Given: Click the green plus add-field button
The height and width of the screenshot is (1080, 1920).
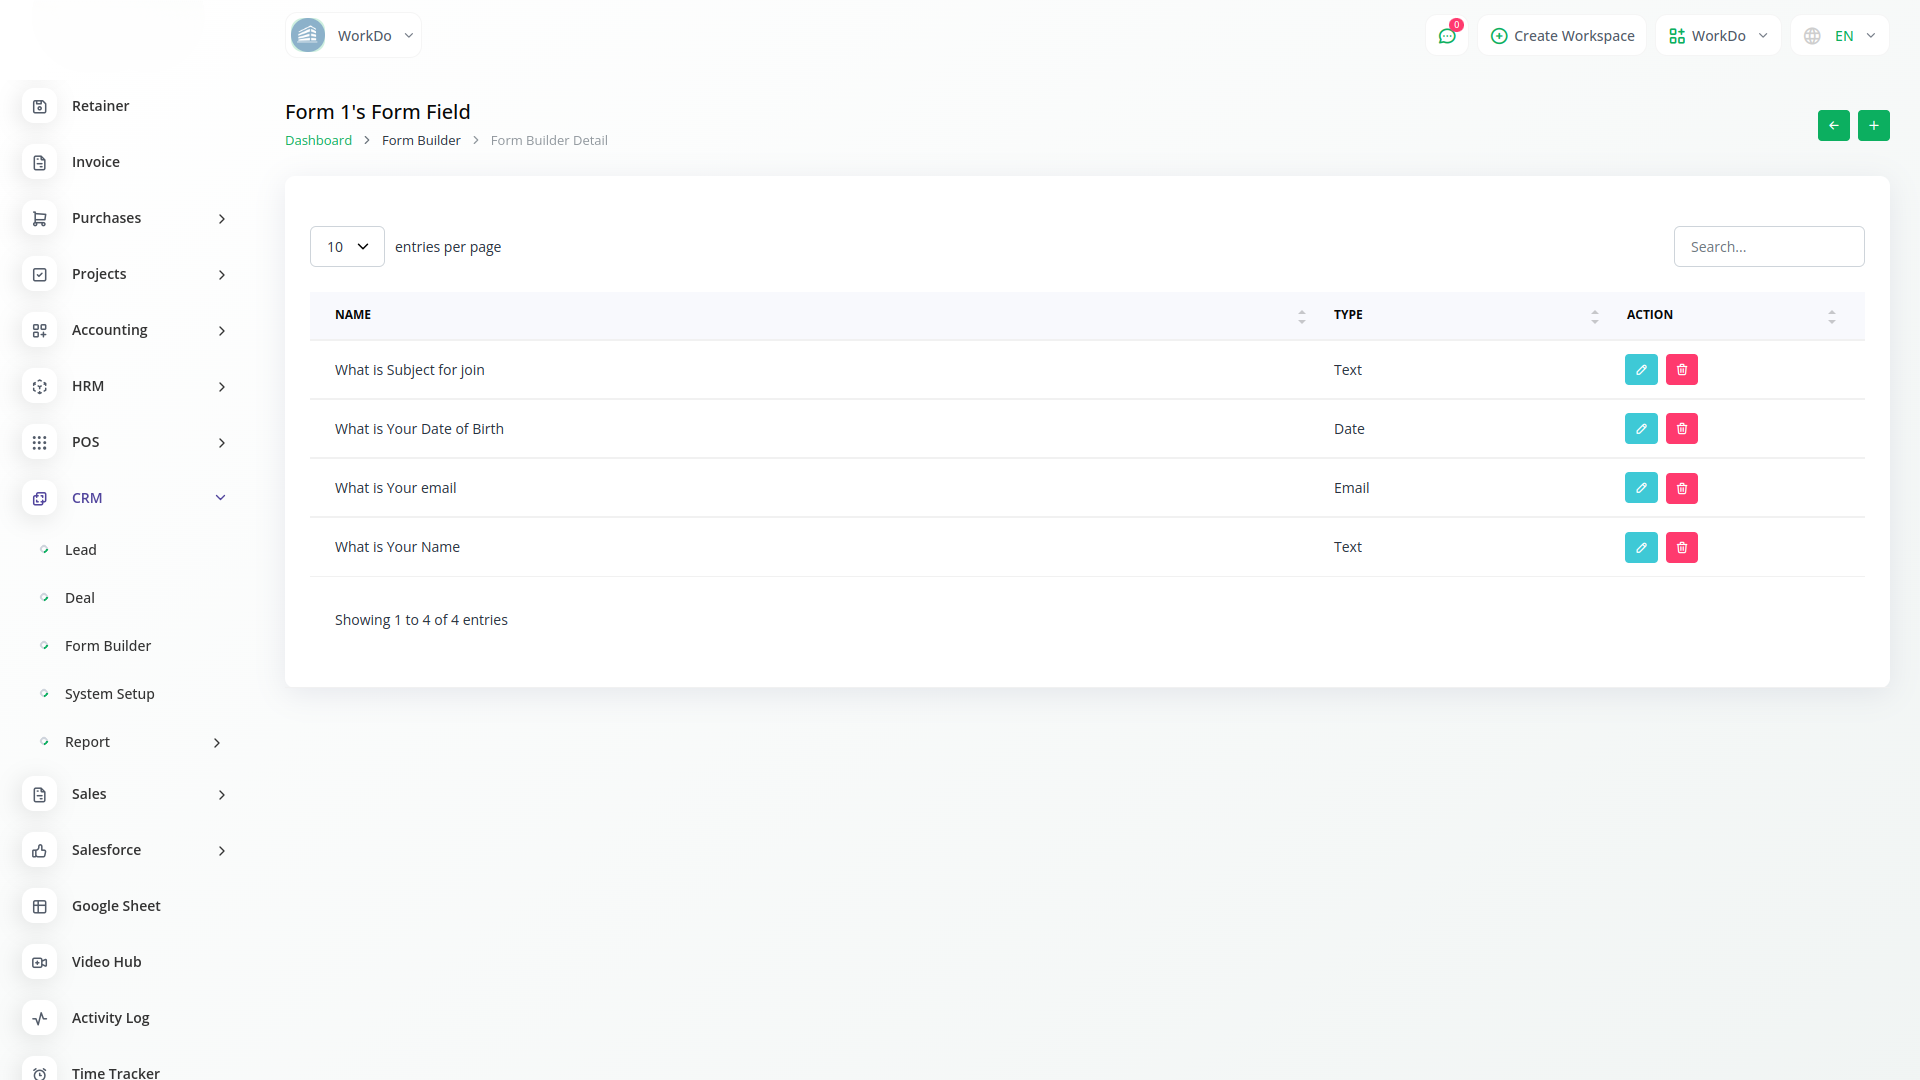Looking at the screenshot, I should point(1873,125).
